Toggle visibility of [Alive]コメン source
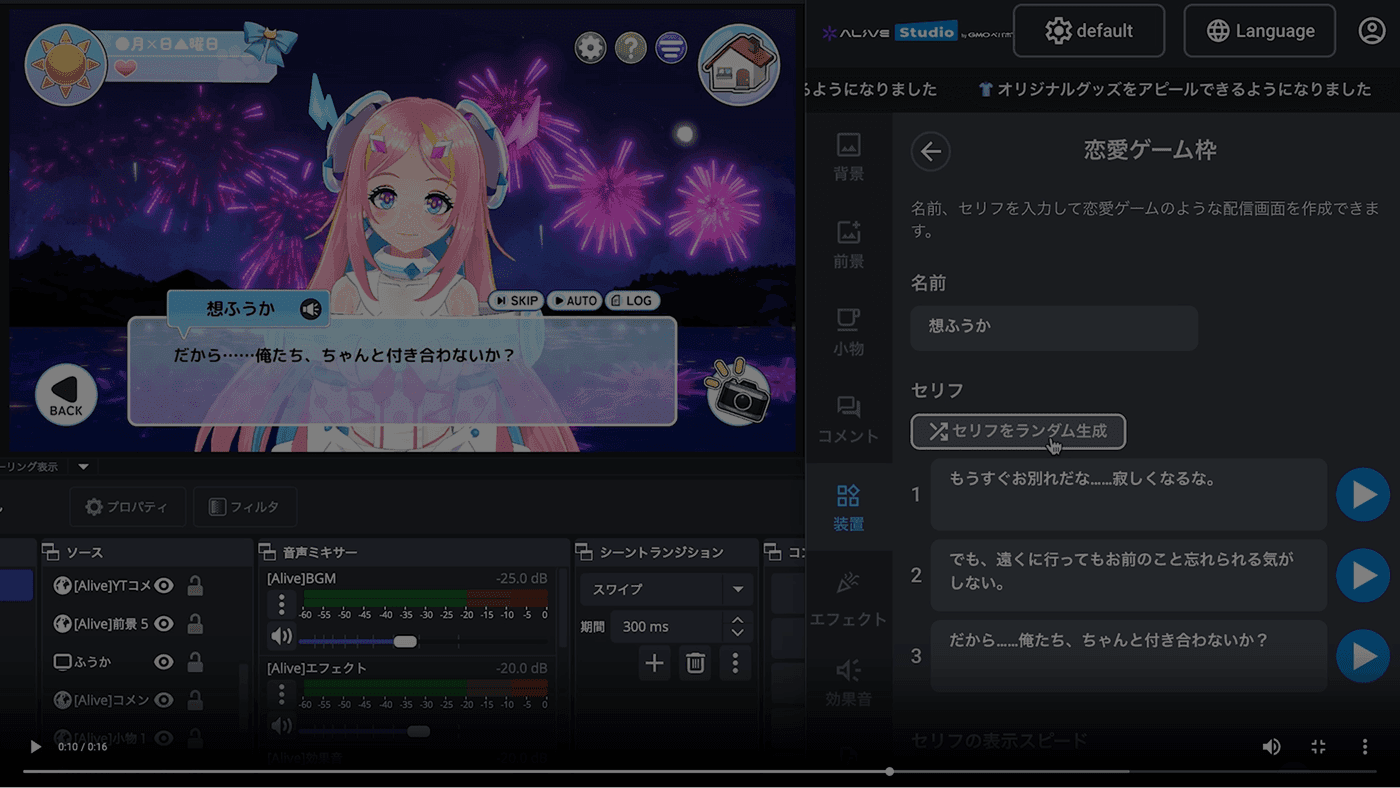1400x788 pixels. pyautogui.click(x=164, y=700)
